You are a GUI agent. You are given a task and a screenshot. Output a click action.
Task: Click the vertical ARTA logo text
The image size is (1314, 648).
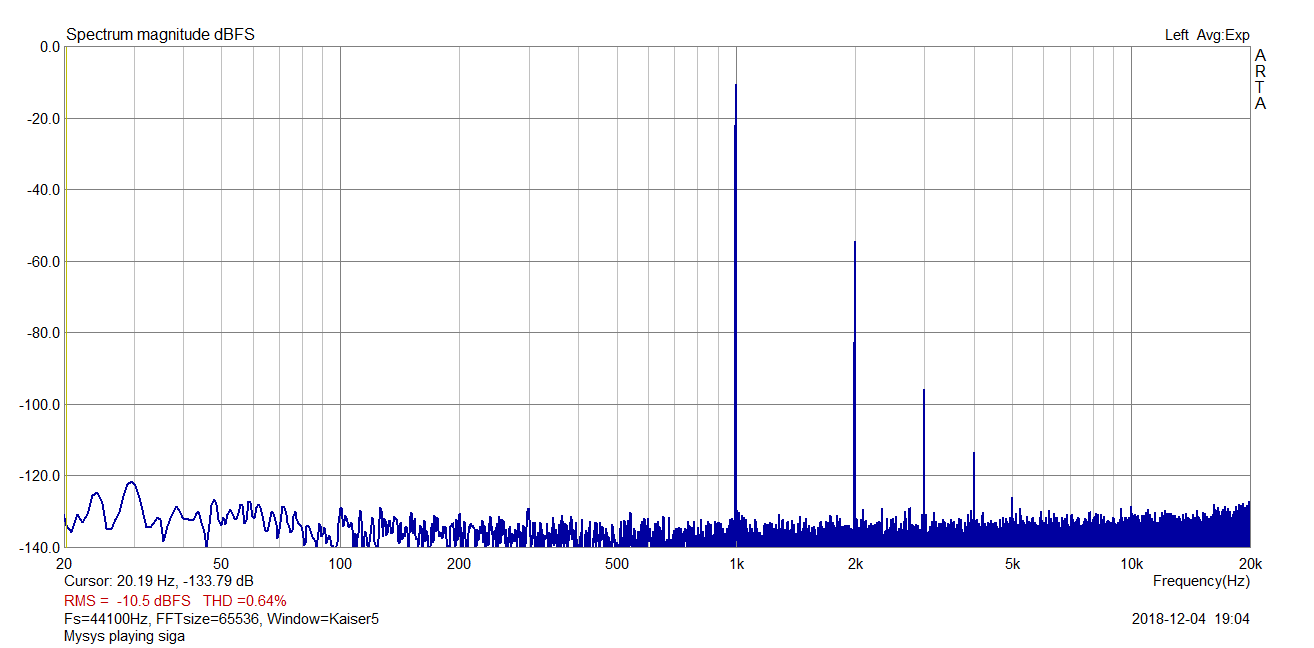pos(1260,79)
